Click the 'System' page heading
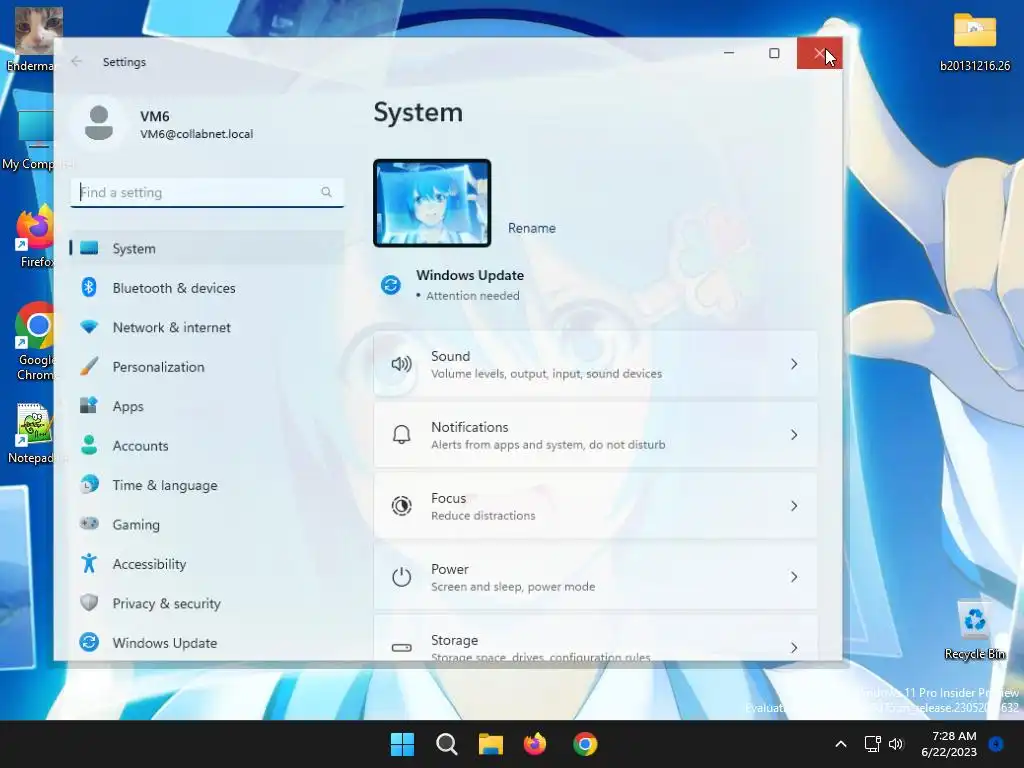1024x768 pixels. pos(418,112)
